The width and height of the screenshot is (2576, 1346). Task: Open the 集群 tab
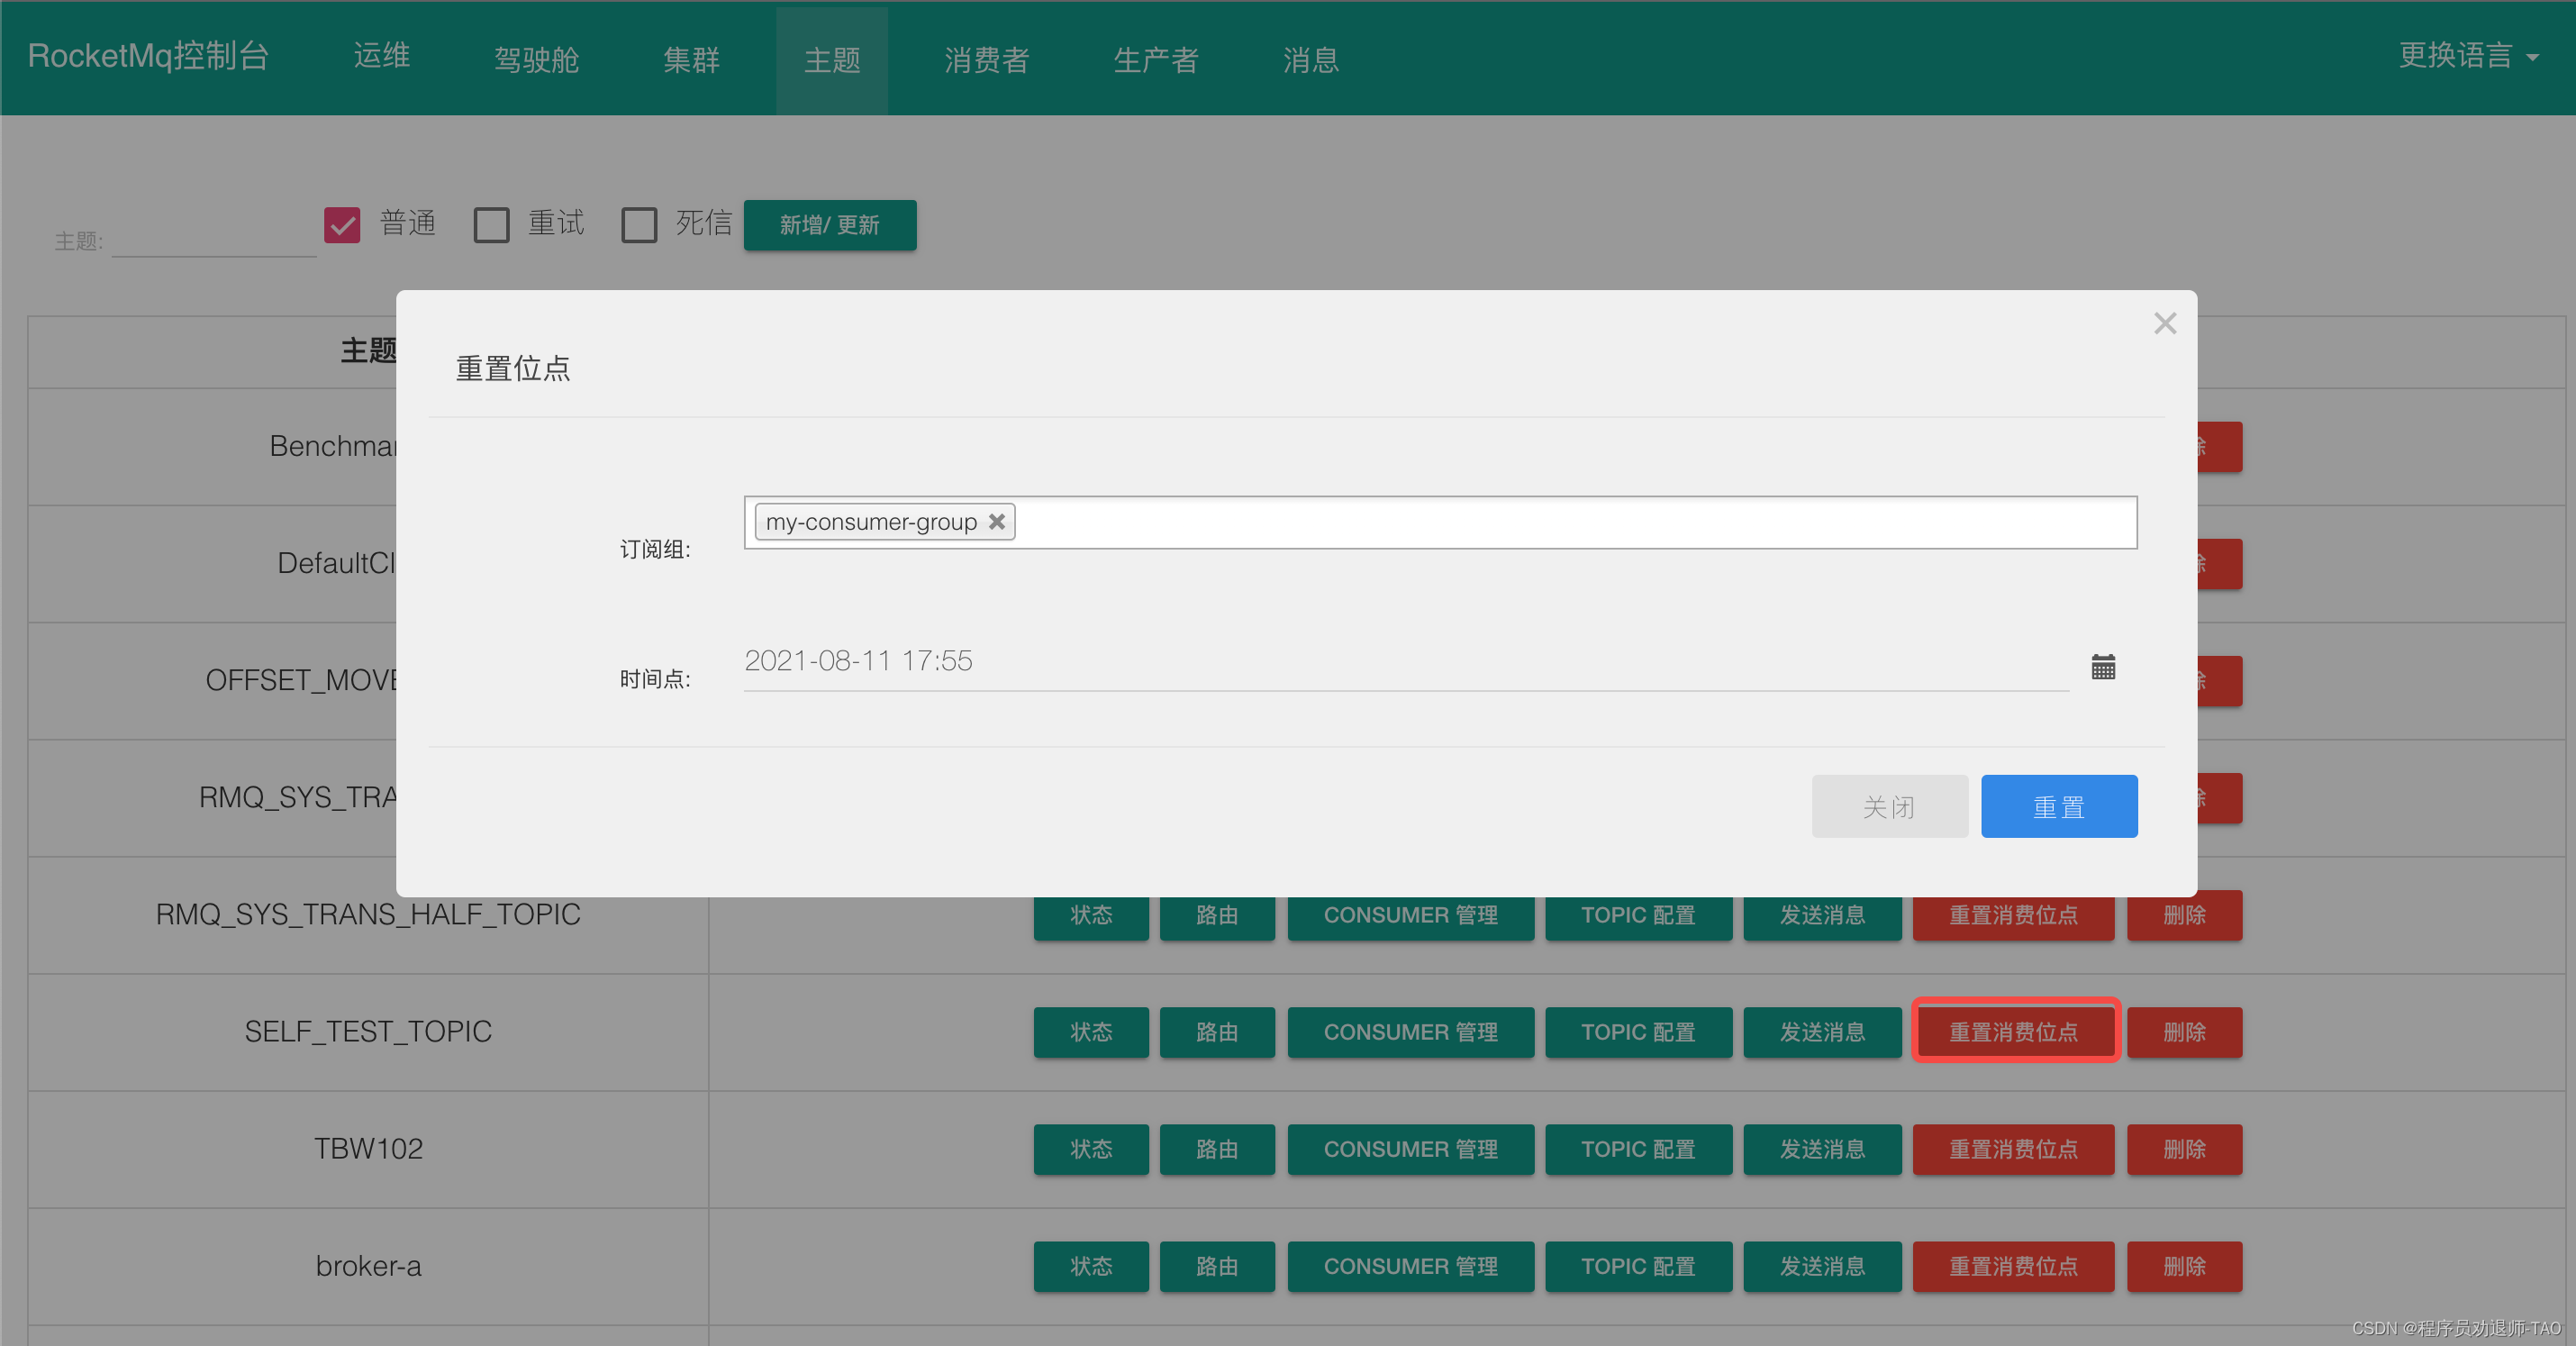[691, 59]
